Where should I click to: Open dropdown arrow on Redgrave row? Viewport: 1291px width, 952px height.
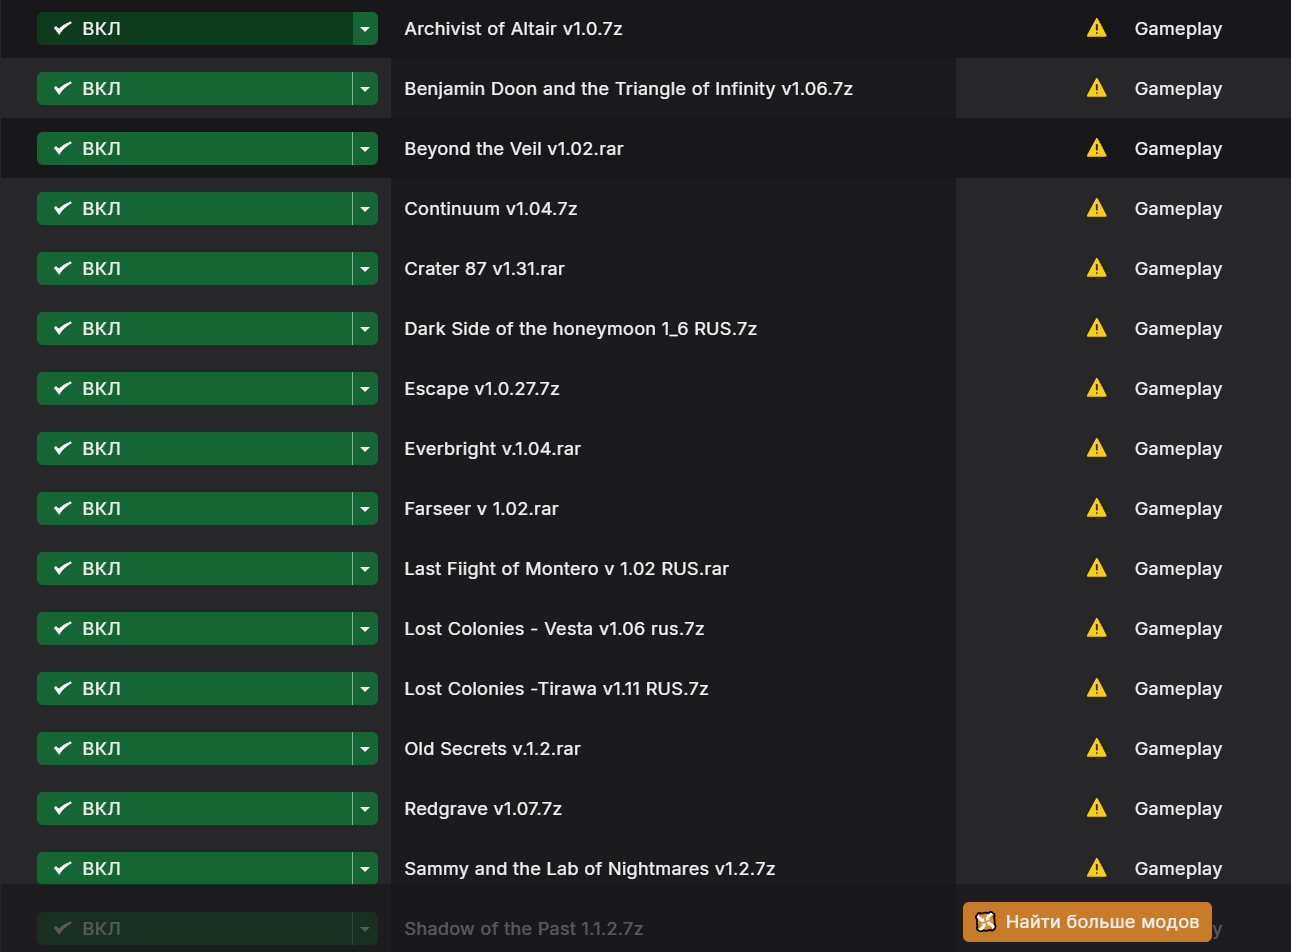click(365, 809)
